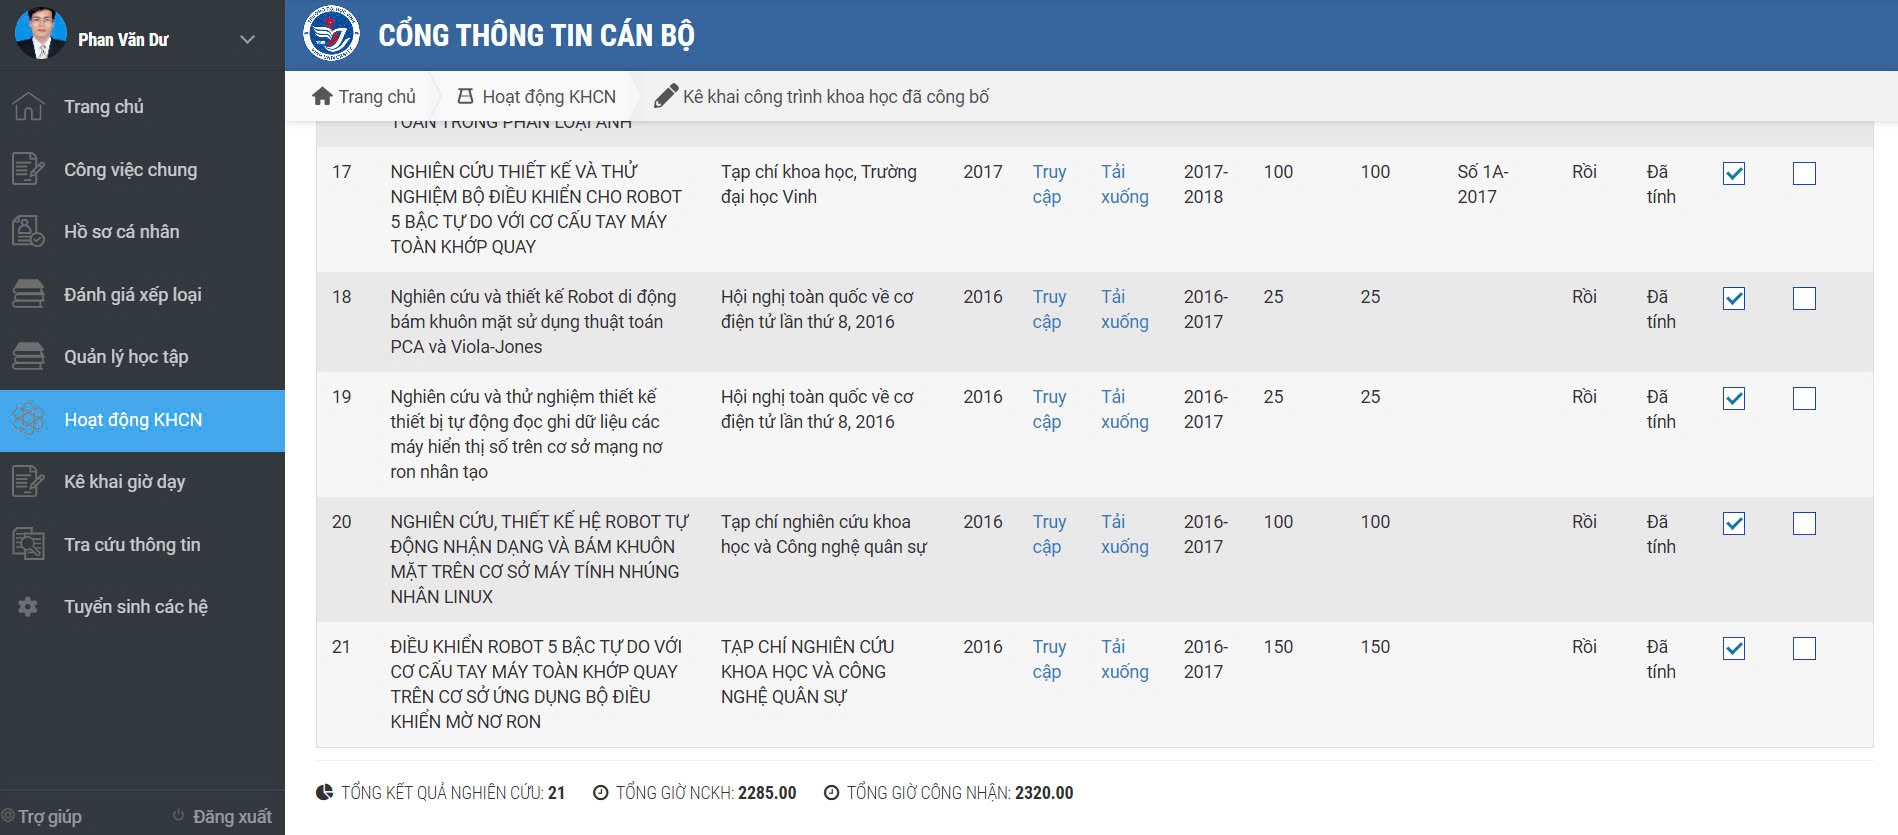Click Truy cập link for row 18
This screenshot has height=835, width=1898.
(1048, 309)
